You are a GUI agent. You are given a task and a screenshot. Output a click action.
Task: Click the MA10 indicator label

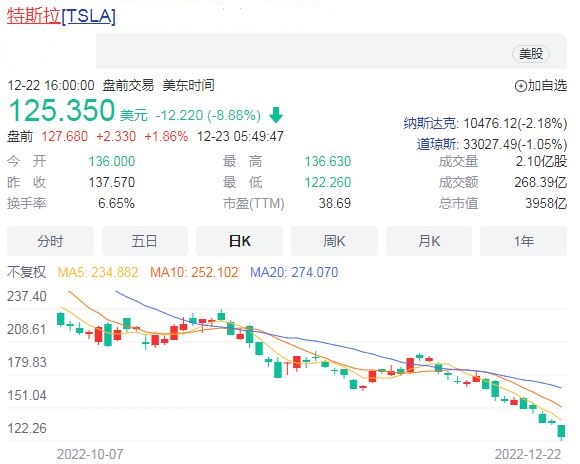pyautogui.click(x=194, y=272)
